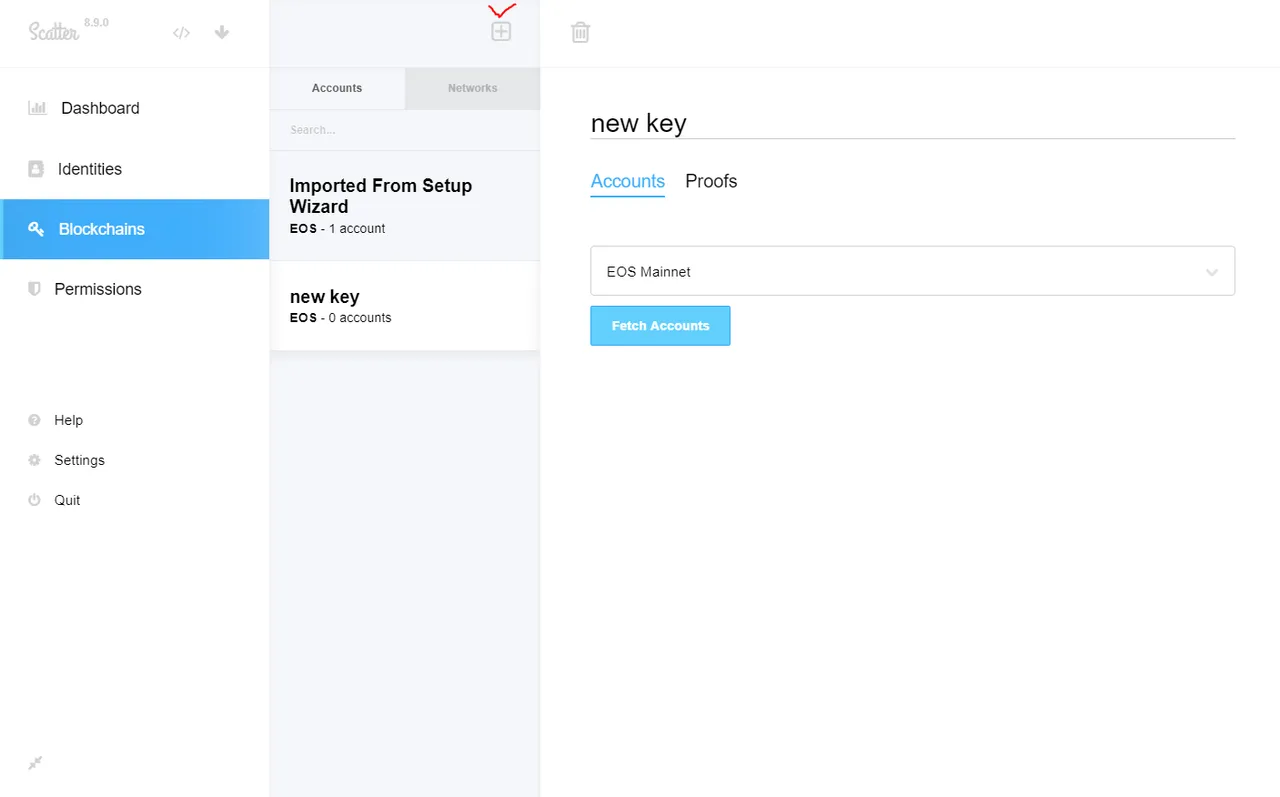Click 'EOS - 0 accounts' text

[x=340, y=317]
